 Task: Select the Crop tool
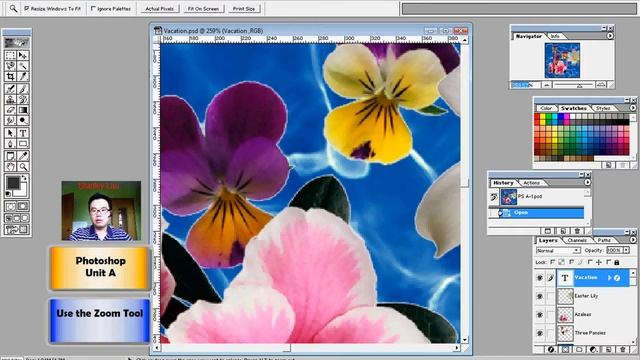(11, 76)
